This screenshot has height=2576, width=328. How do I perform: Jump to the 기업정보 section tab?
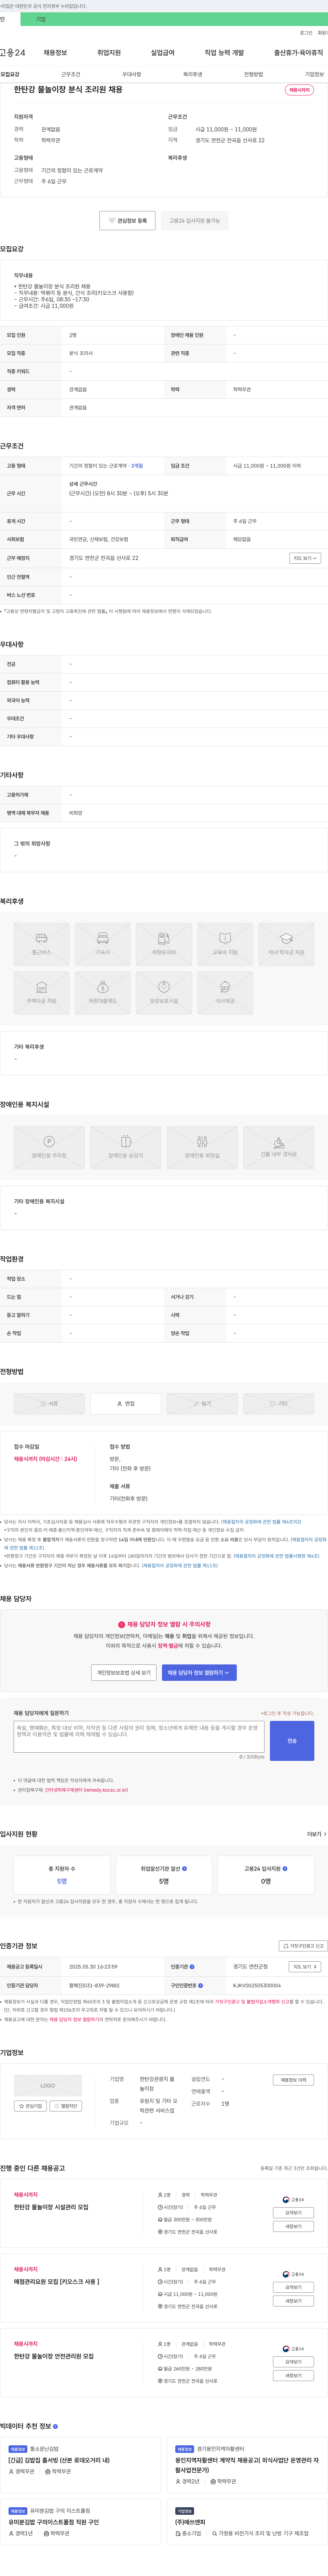tap(314, 74)
